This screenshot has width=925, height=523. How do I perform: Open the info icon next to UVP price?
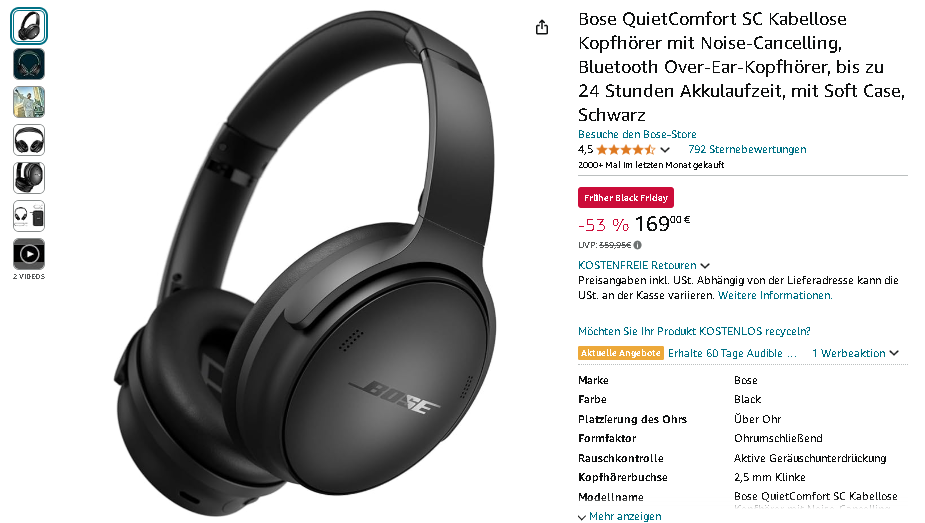[638, 245]
